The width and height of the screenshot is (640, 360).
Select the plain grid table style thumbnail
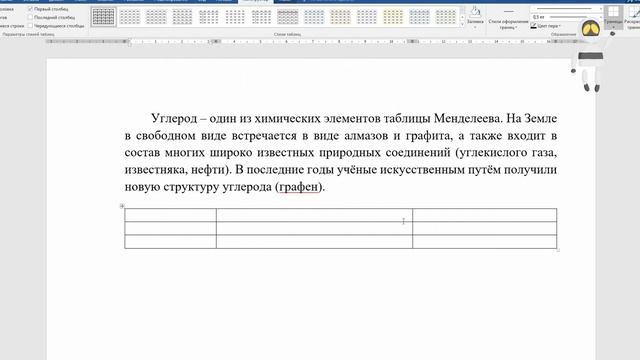tap(103, 17)
